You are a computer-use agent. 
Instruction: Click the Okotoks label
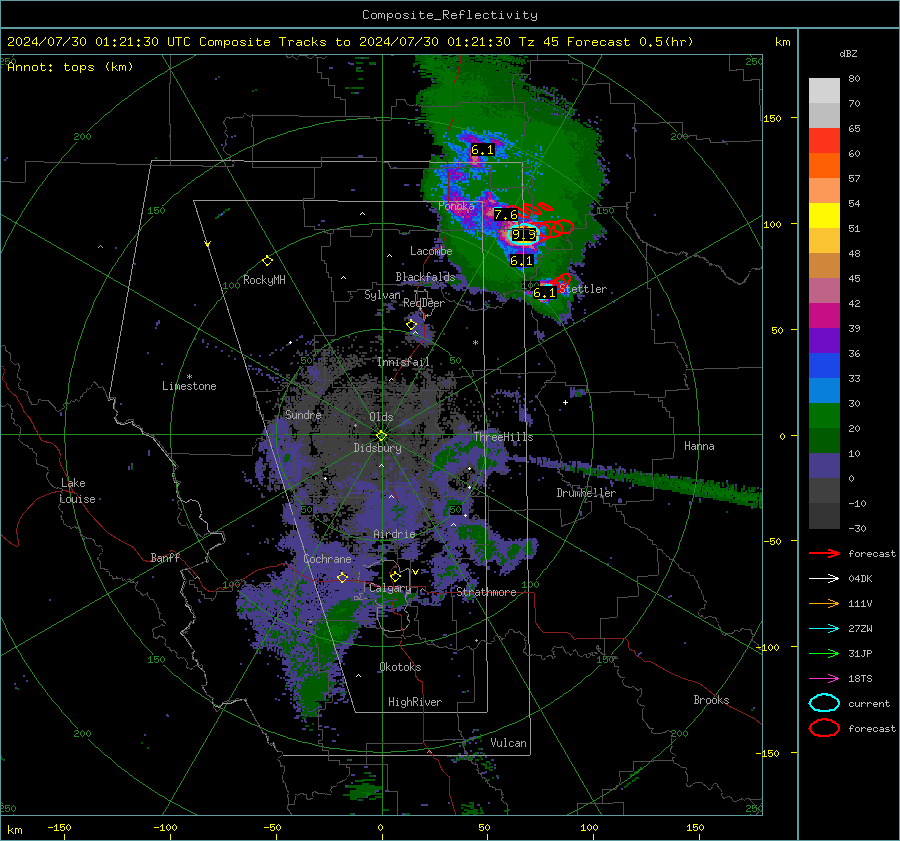pyautogui.click(x=400, y=667)
